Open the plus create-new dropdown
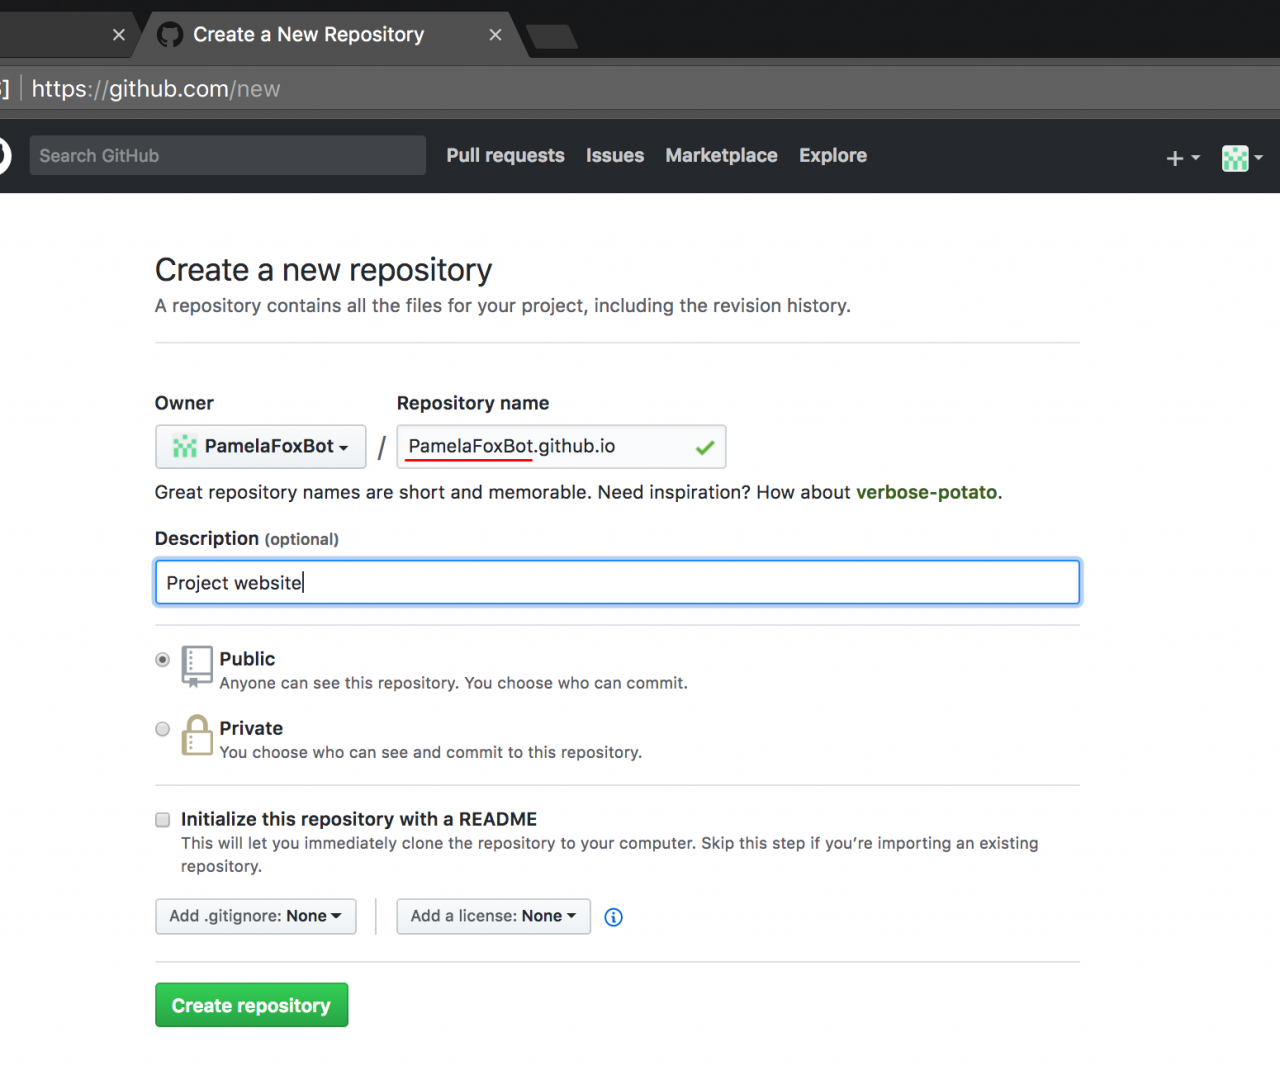 (1183, 158)
